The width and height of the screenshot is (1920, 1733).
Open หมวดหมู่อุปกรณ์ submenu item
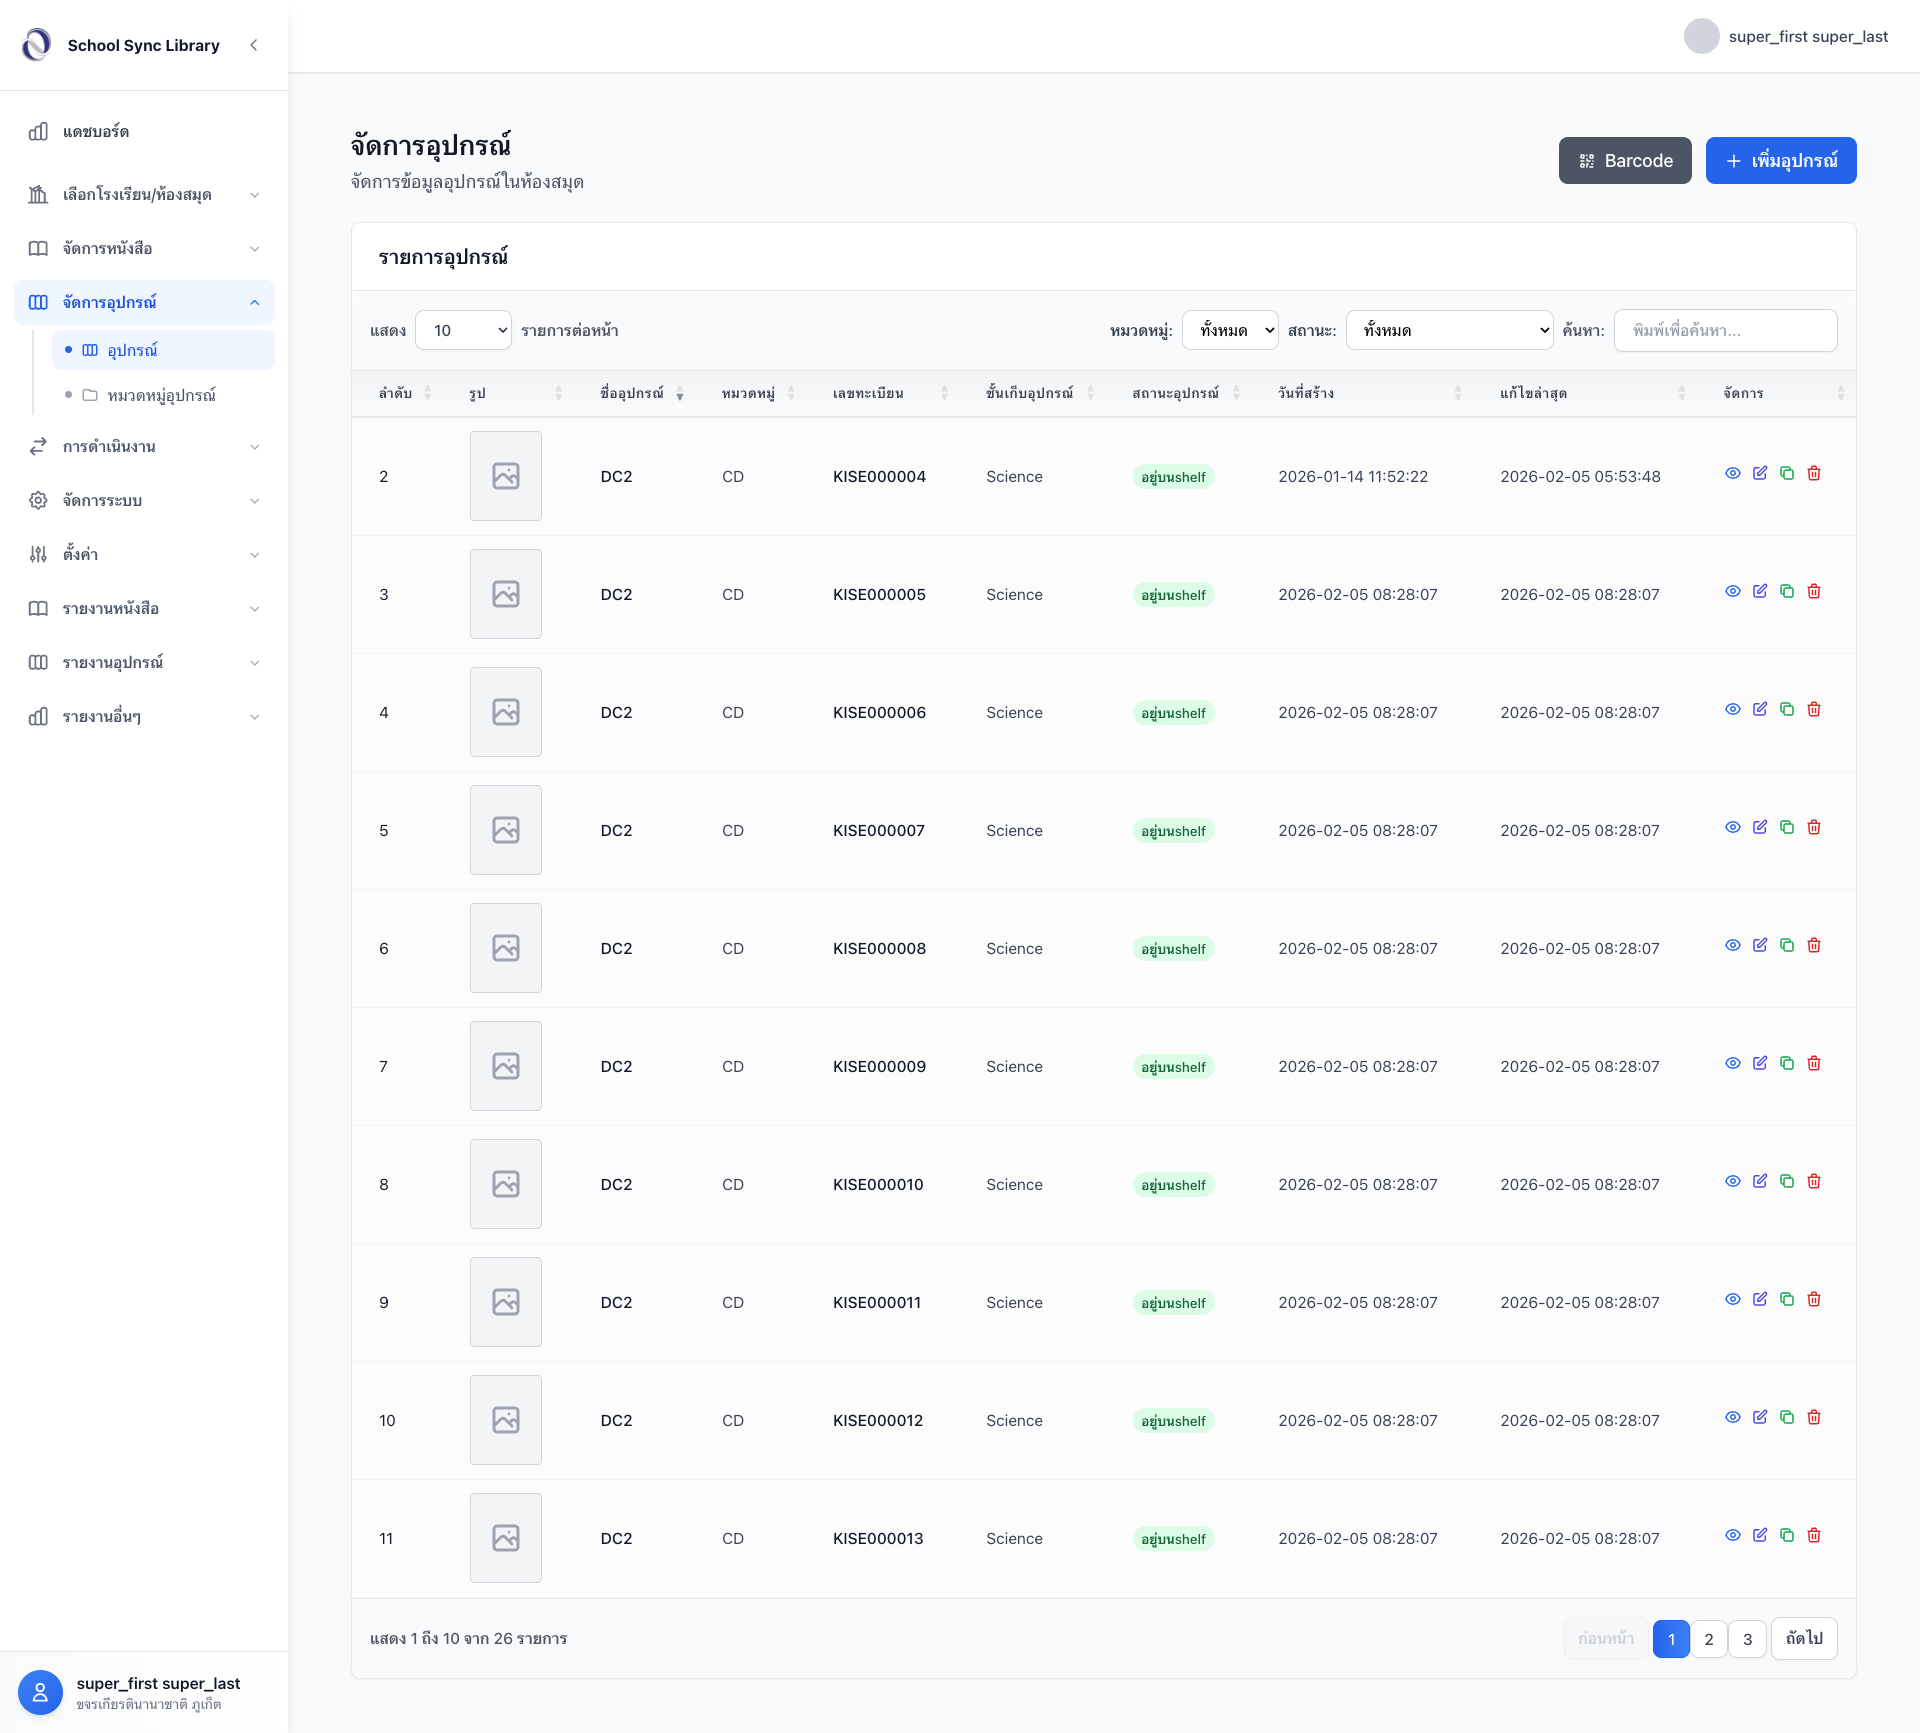coord(161,395)
